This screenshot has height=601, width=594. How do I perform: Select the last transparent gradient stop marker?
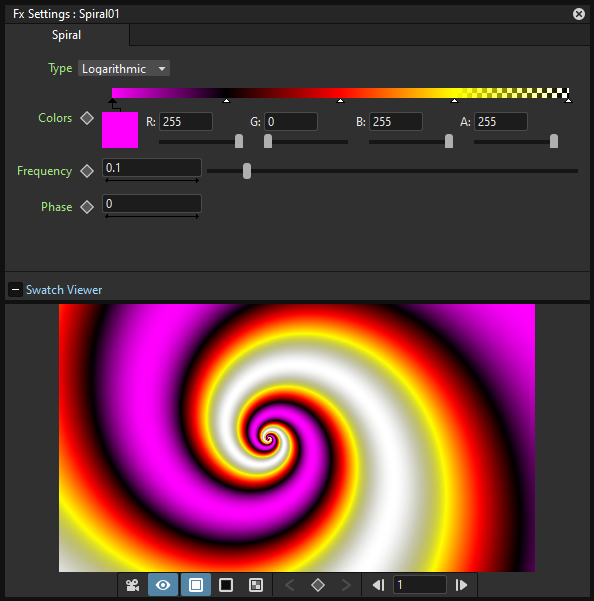(568, 101)
